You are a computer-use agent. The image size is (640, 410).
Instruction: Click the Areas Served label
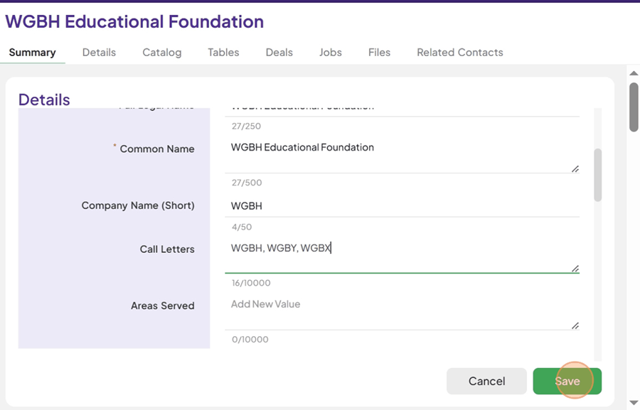(x=162, y=306)
